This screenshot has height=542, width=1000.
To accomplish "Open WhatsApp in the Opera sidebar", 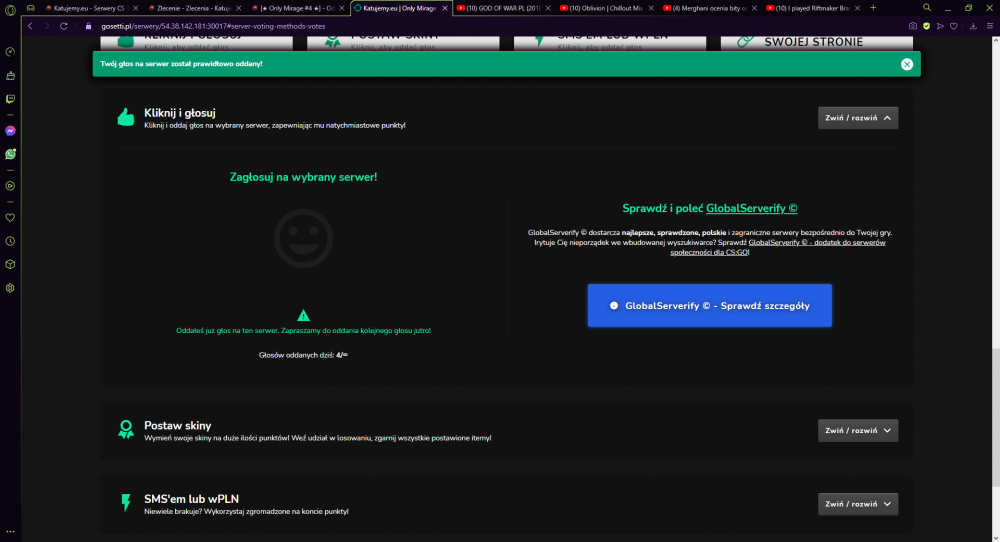I will point(10,154).
